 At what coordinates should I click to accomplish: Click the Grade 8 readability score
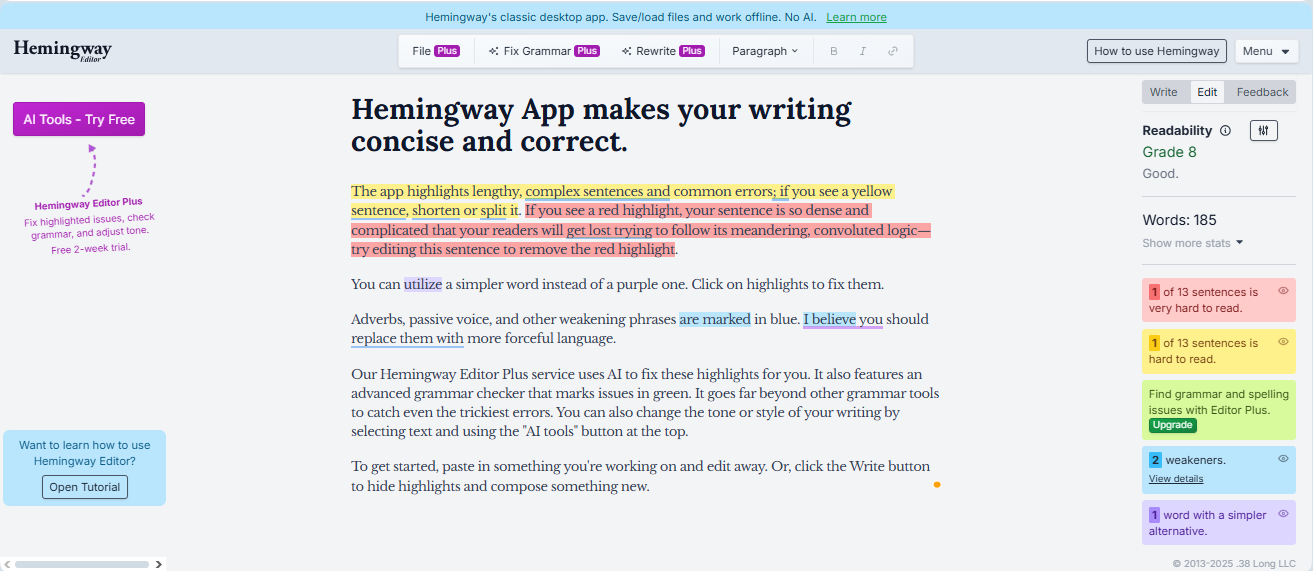tap(1169, 152)
